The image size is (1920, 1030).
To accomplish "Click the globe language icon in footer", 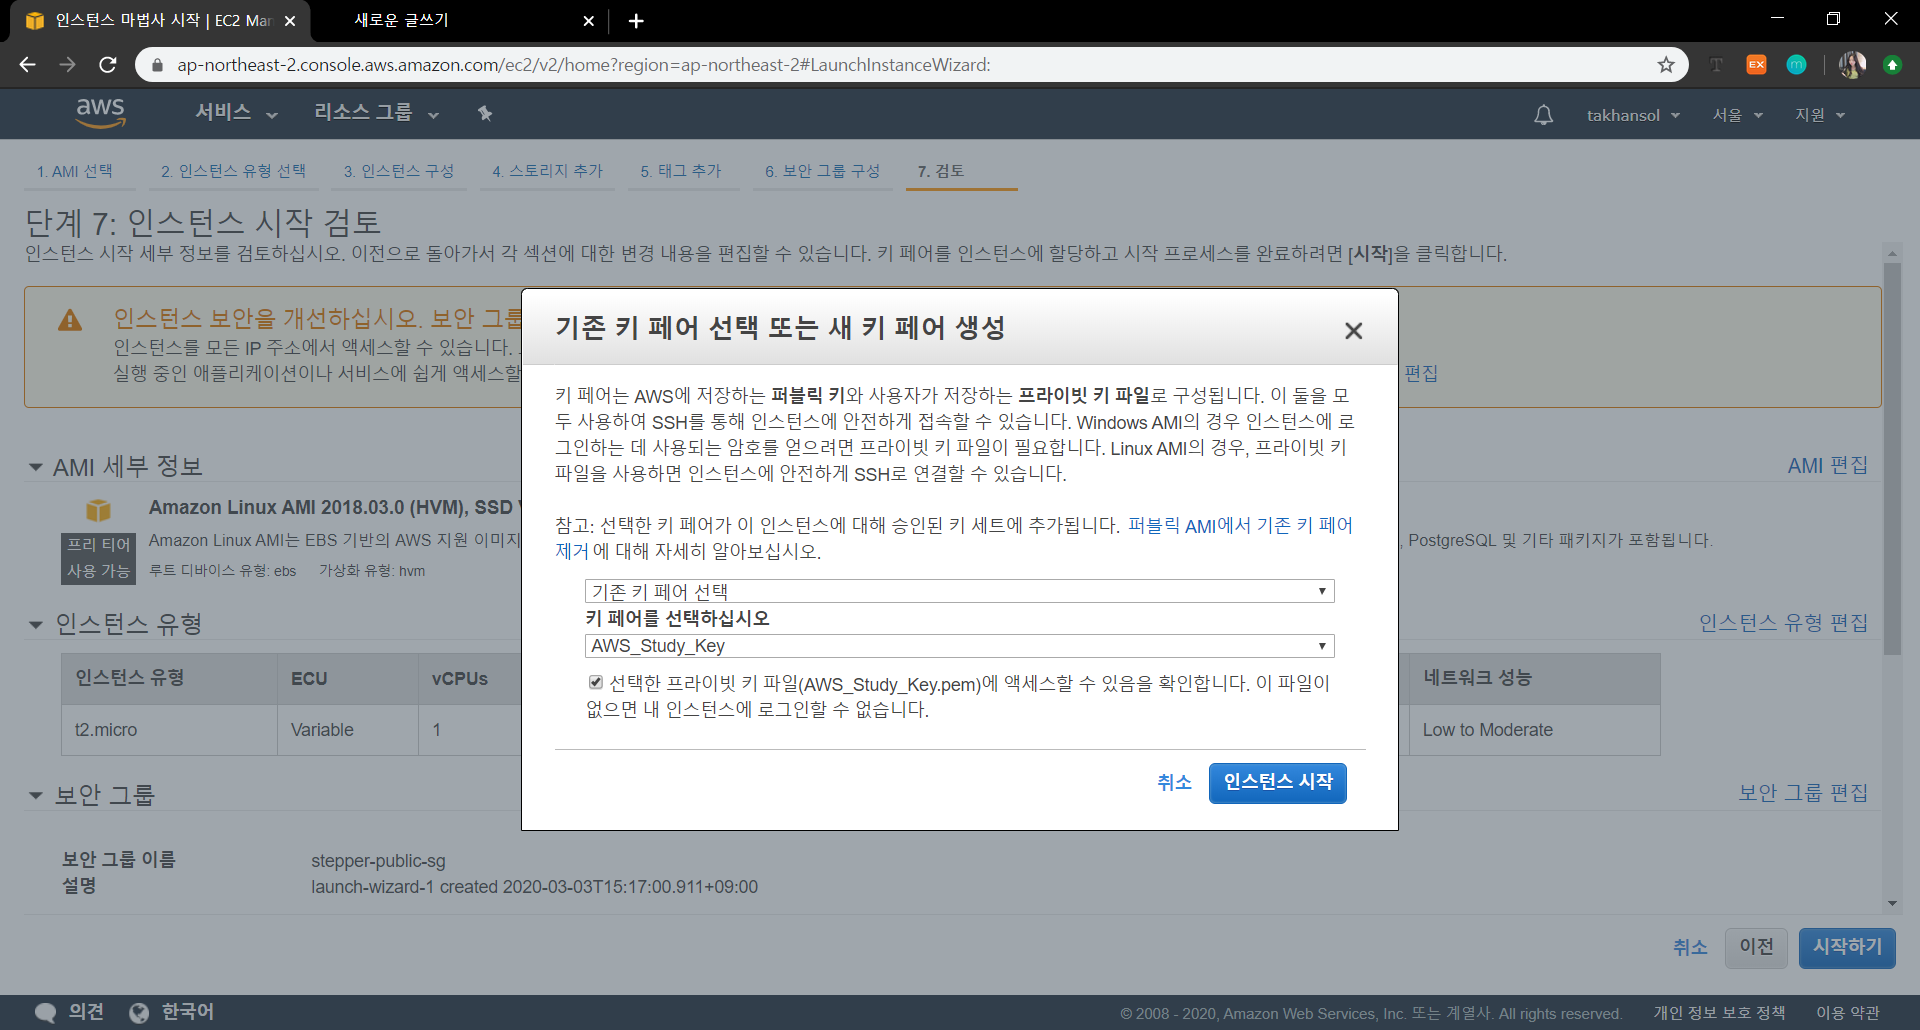I will [x=139, y=1013].
